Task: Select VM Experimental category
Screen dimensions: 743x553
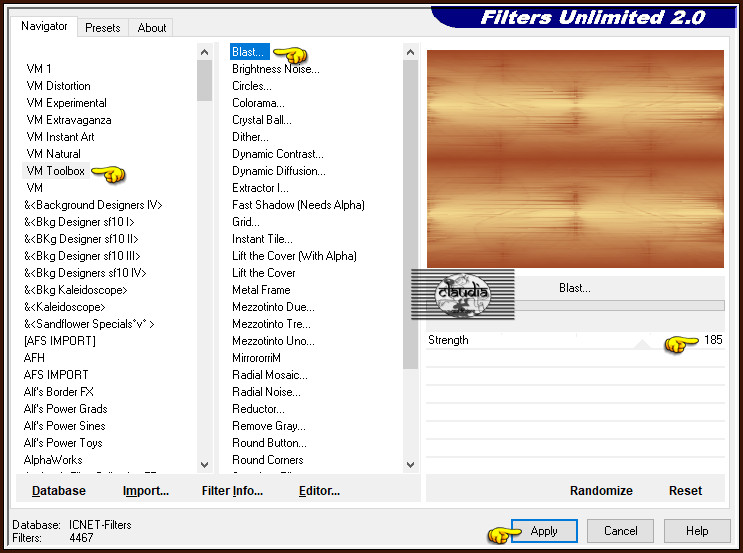Action: click(x=66, y=103)
